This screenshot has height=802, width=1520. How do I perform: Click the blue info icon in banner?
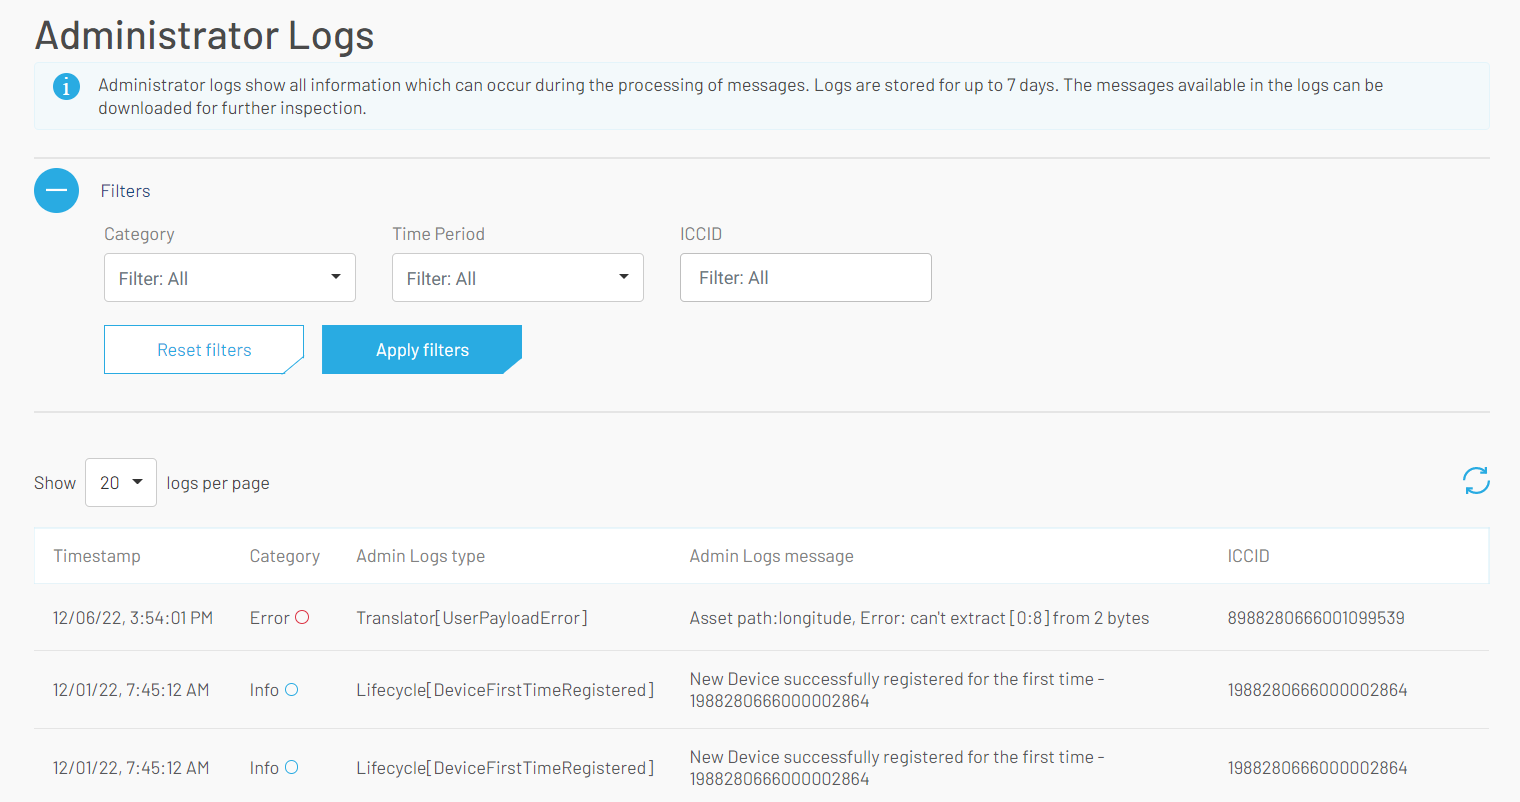click(66, 87)
